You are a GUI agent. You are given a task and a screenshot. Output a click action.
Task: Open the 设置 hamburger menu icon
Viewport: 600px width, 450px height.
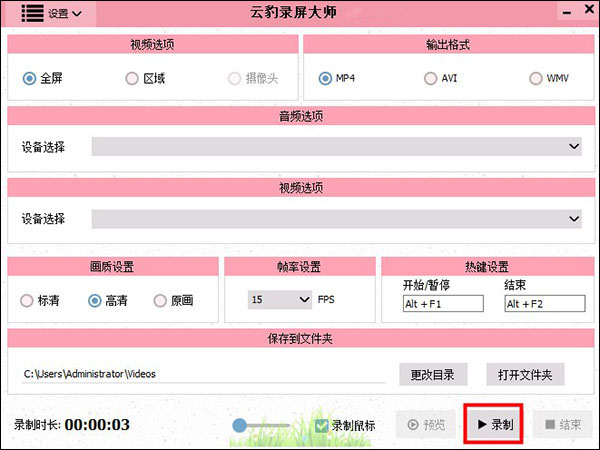coord(32,13)
